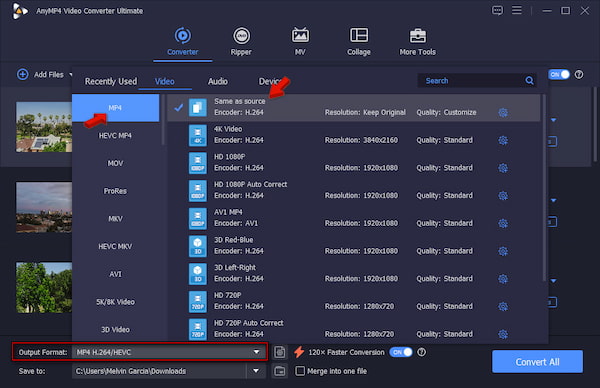Open settings gear for 4K Video
Image resolution: width=600 pixels, height=388 pixels.
pyautogui.click(x=503, y=140)
